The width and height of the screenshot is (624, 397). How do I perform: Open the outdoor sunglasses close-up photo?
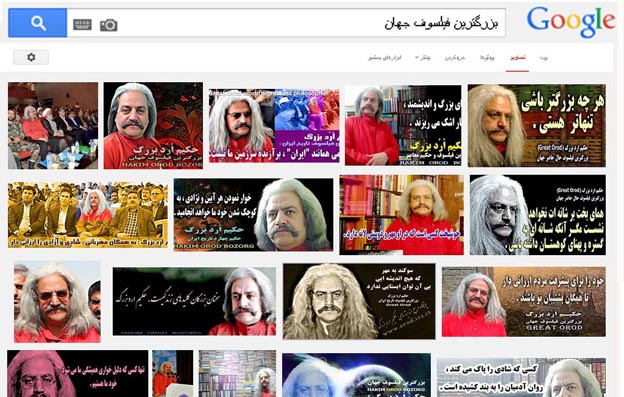(57, 302)
